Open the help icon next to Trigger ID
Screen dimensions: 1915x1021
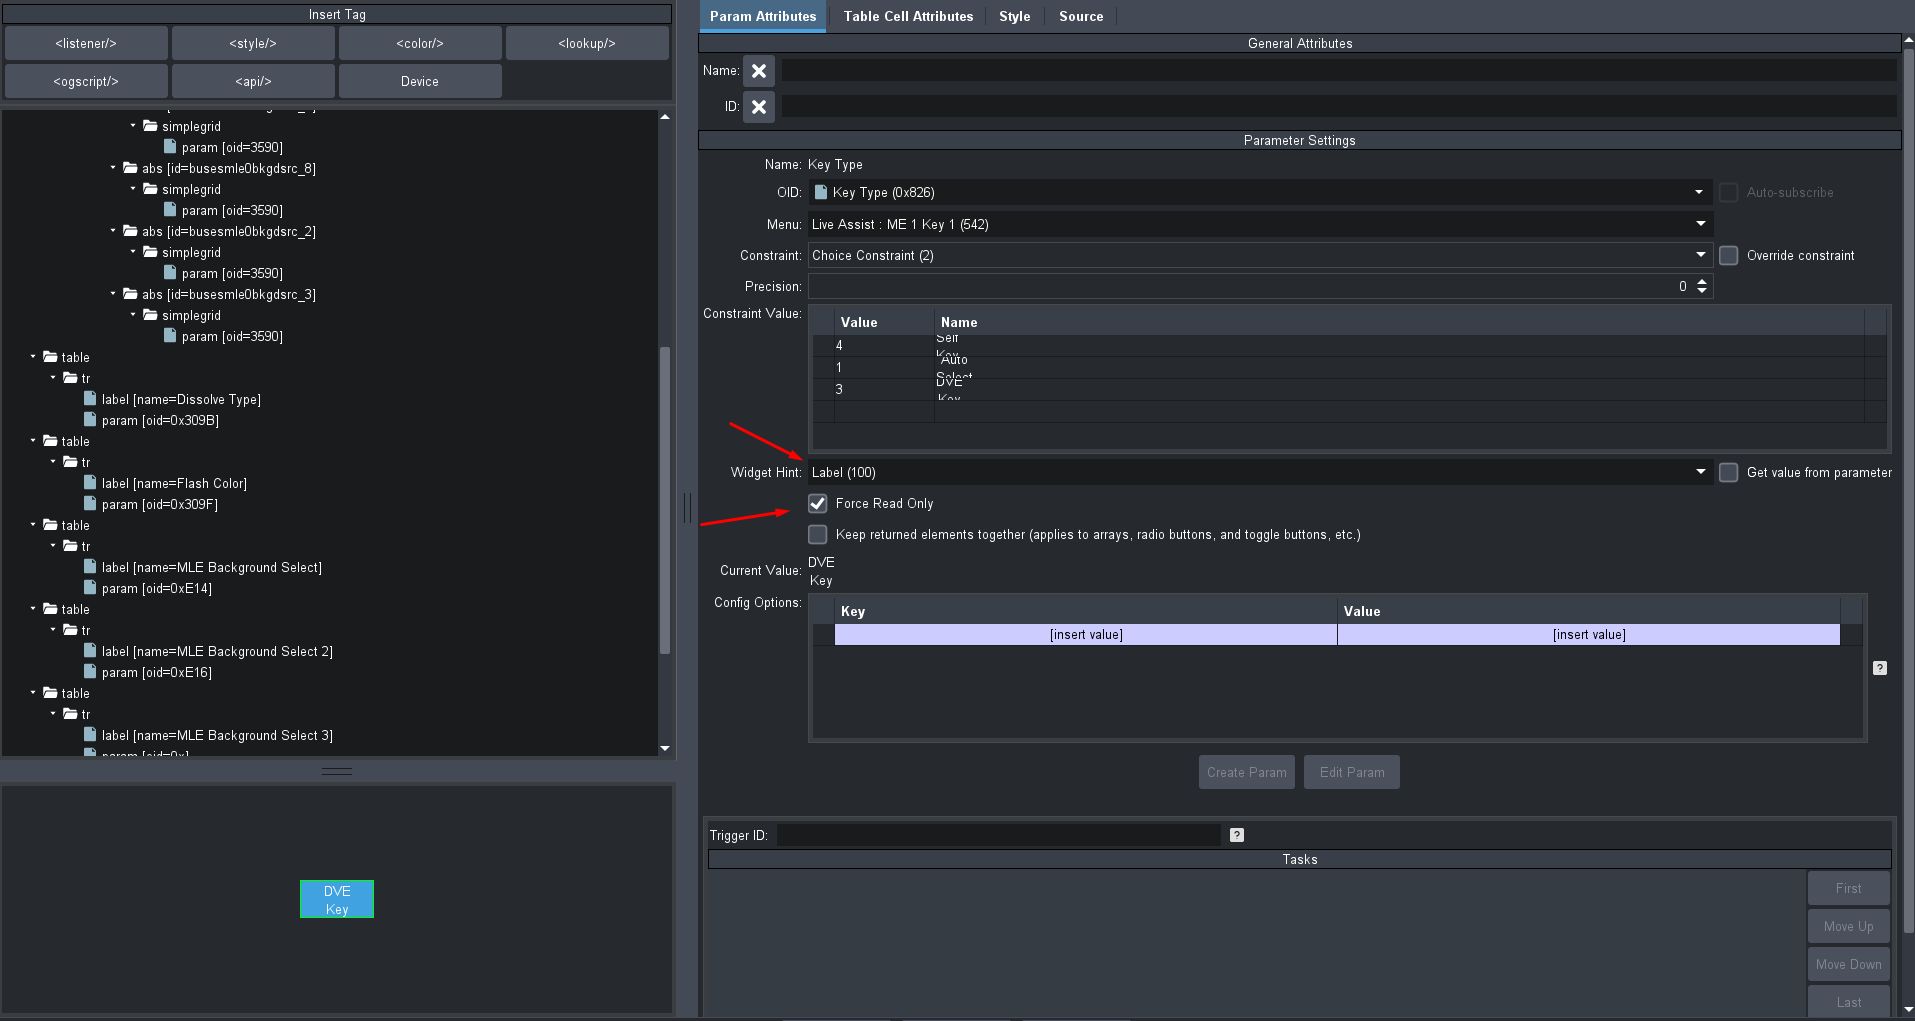1237,835
